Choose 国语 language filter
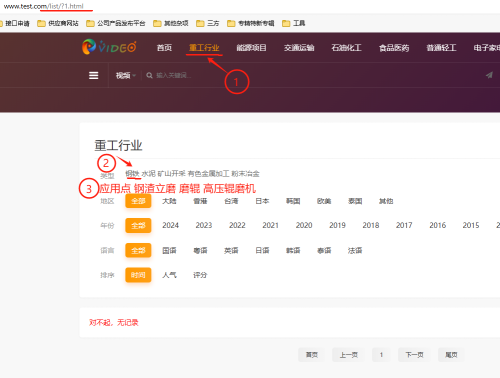This screenshot has width=500, height=378. click(169, 250)
